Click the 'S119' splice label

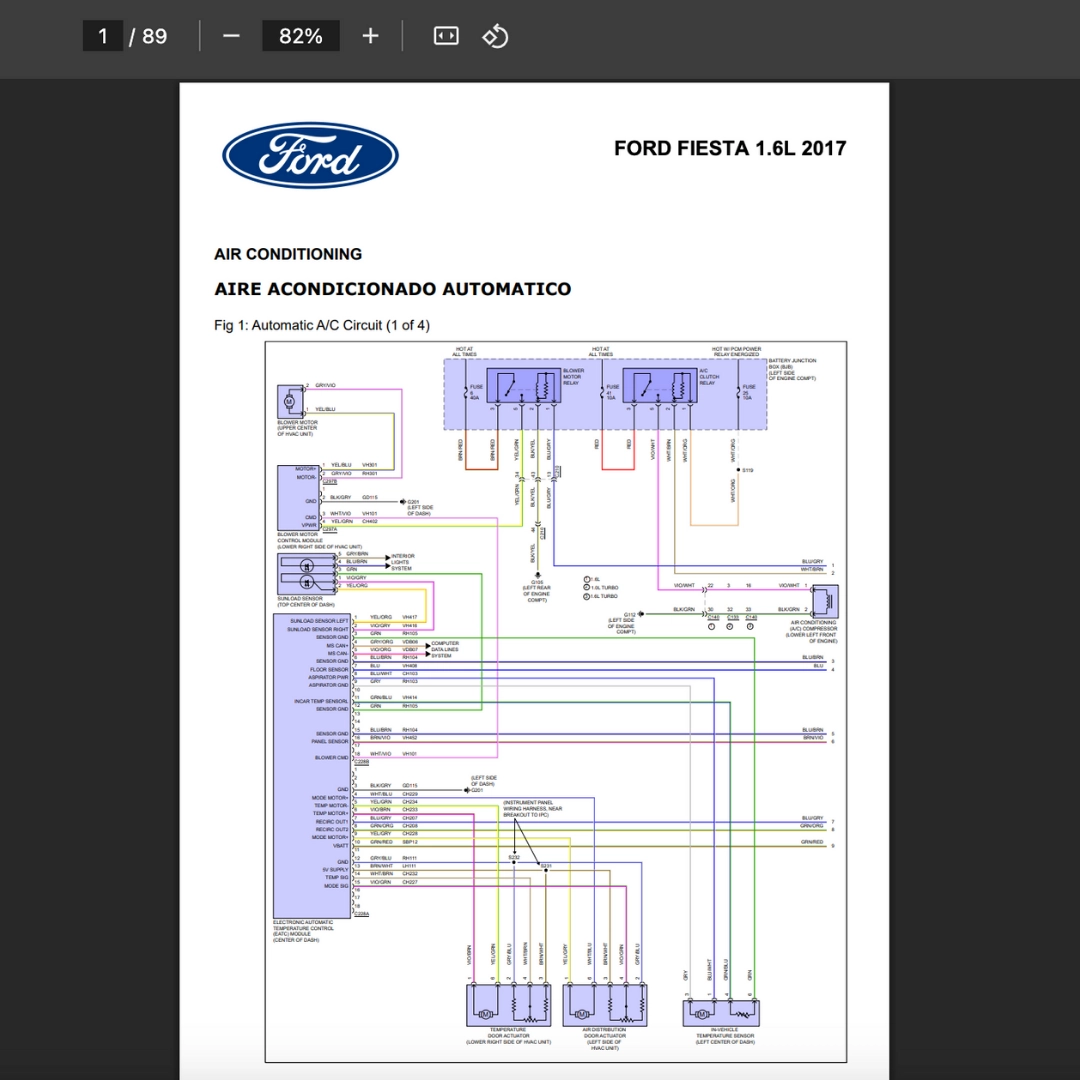pos(748,470)
